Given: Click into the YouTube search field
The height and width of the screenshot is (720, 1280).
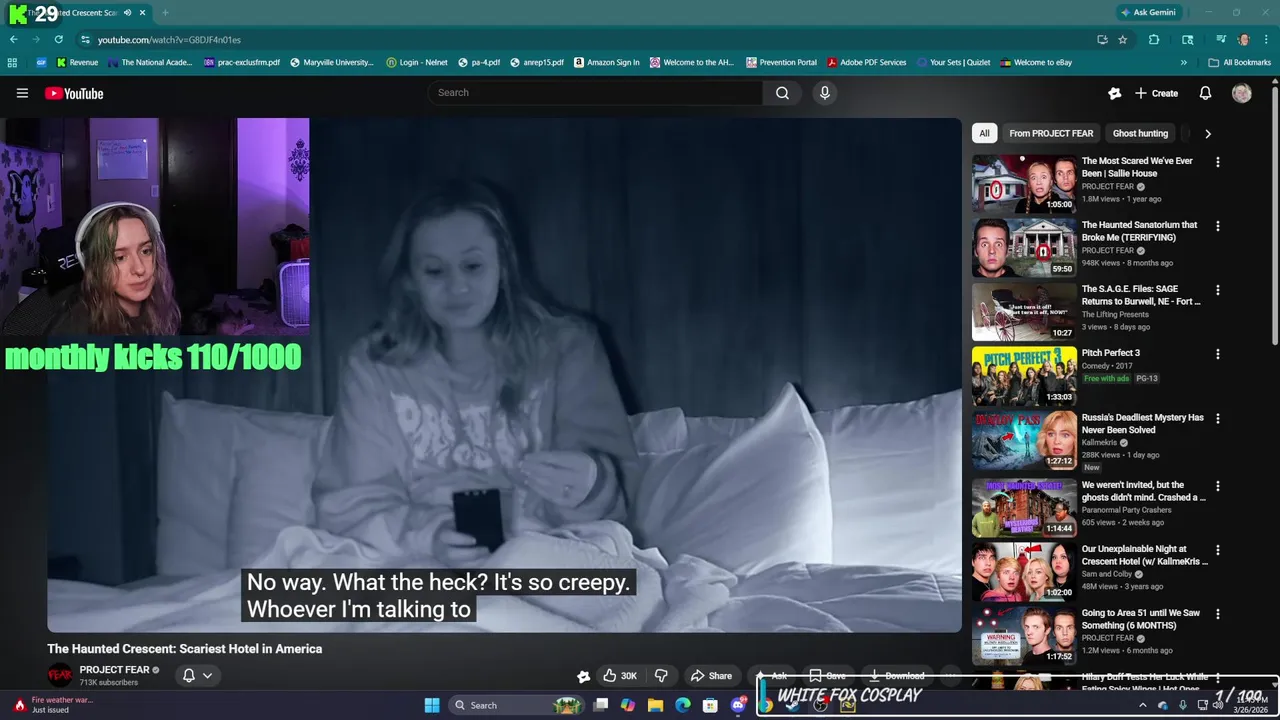Looking at the screenshot, I should 595,93.
